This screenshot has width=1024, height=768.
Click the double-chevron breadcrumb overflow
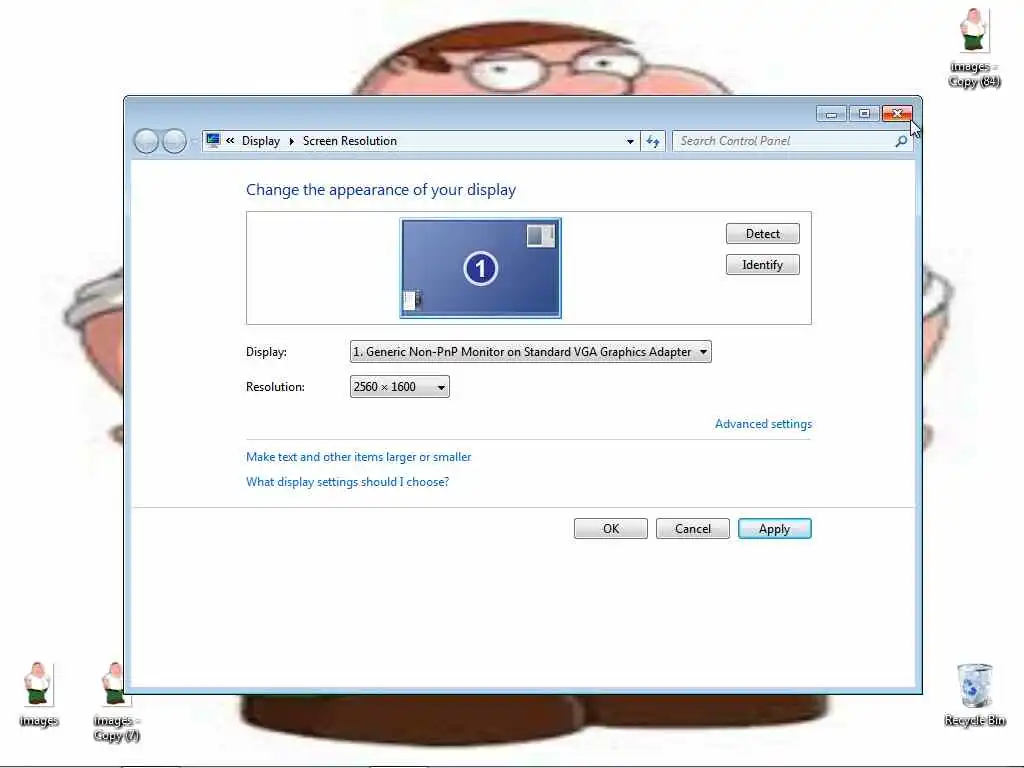230,140
